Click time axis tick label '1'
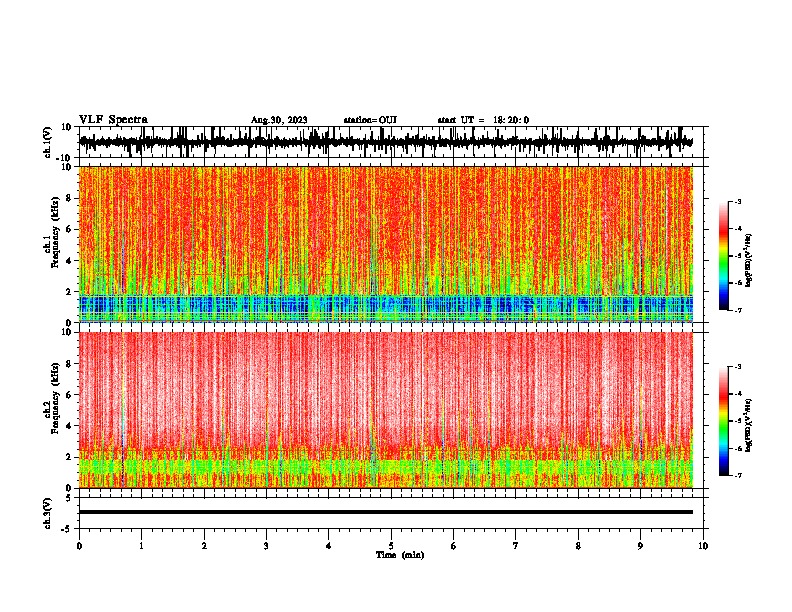Screen dimensions: 792x612 141,546
